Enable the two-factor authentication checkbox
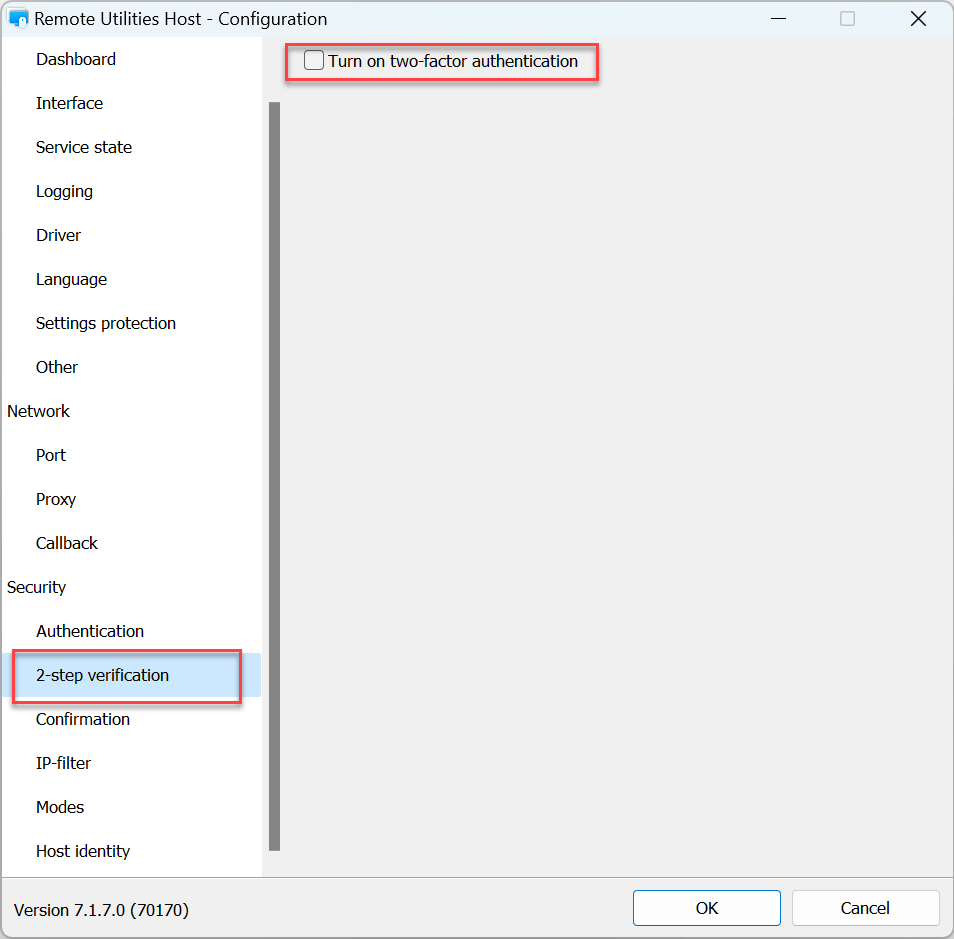The width and height of the screenshot is (954, 939). (314, 61)
